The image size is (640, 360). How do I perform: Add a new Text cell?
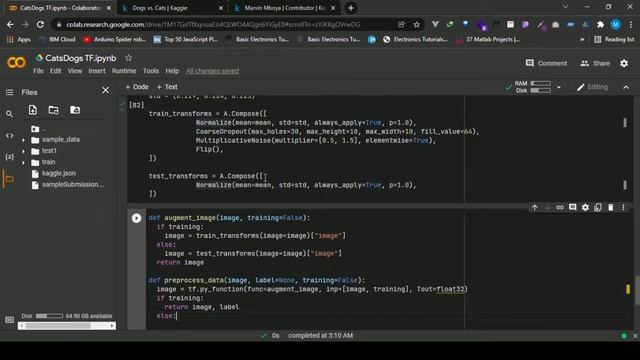[x=167, y=87]
